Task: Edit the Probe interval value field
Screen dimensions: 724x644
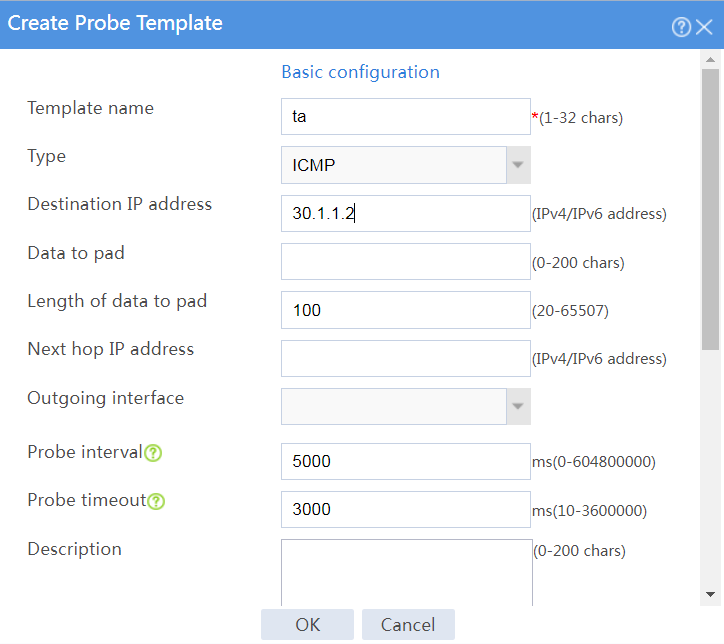Action: pos(406,462)
